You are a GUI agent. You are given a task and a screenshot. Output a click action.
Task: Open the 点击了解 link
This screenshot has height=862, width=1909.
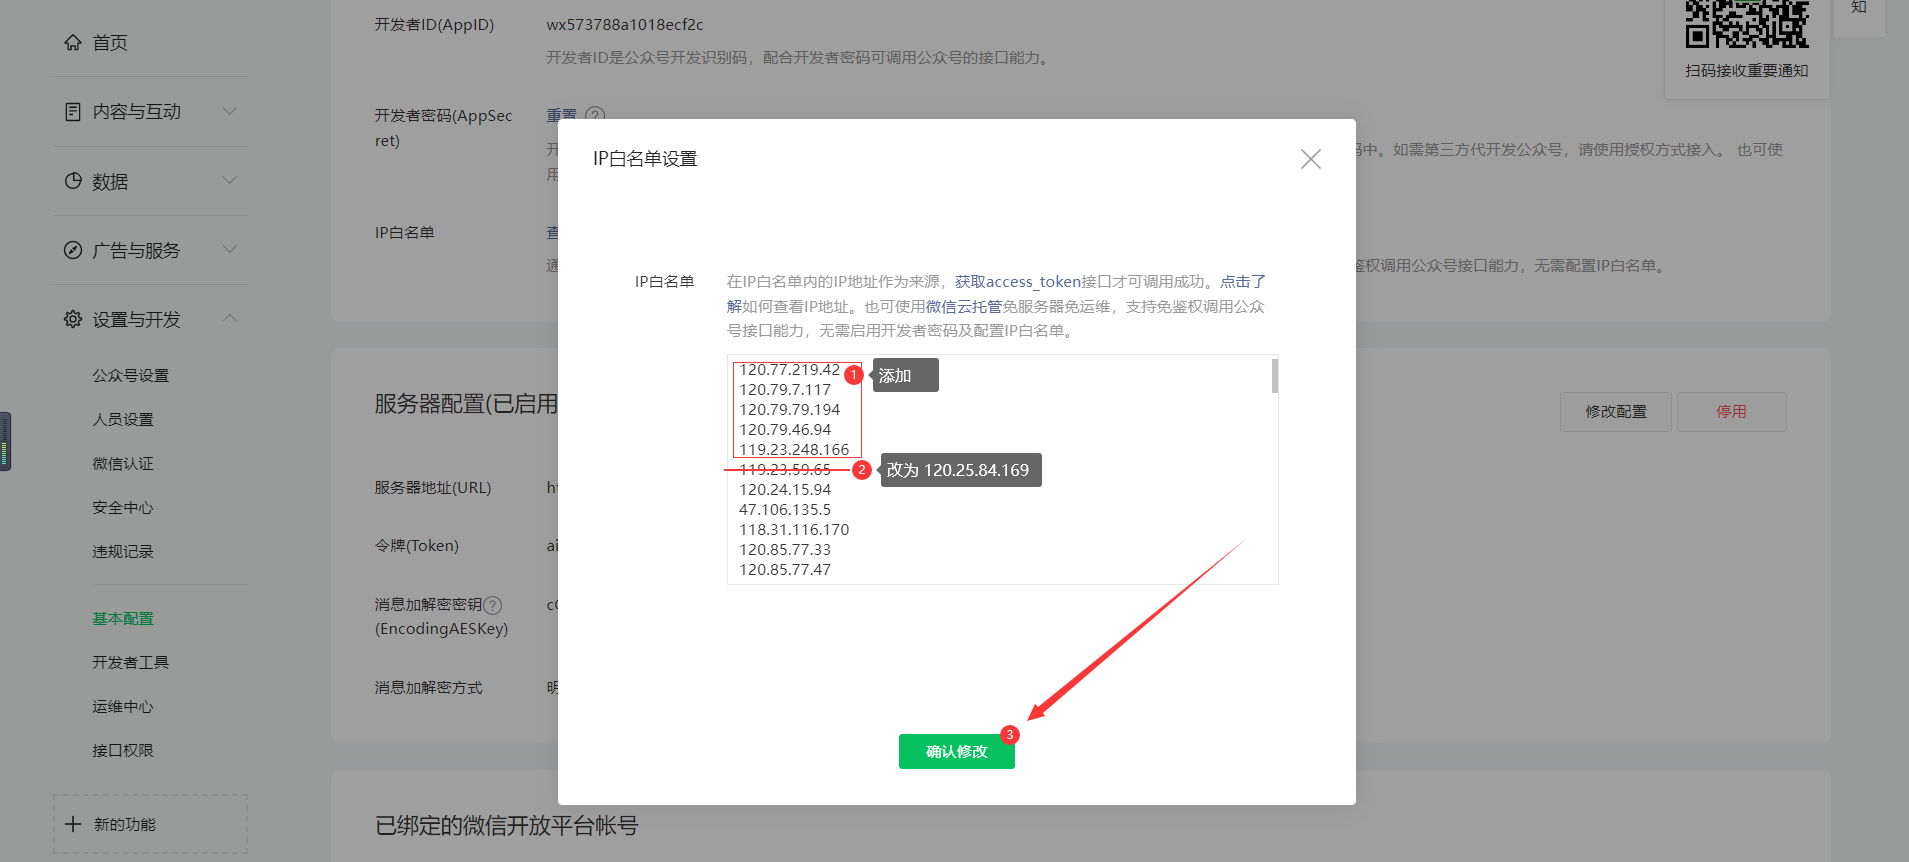[1243, 282]
